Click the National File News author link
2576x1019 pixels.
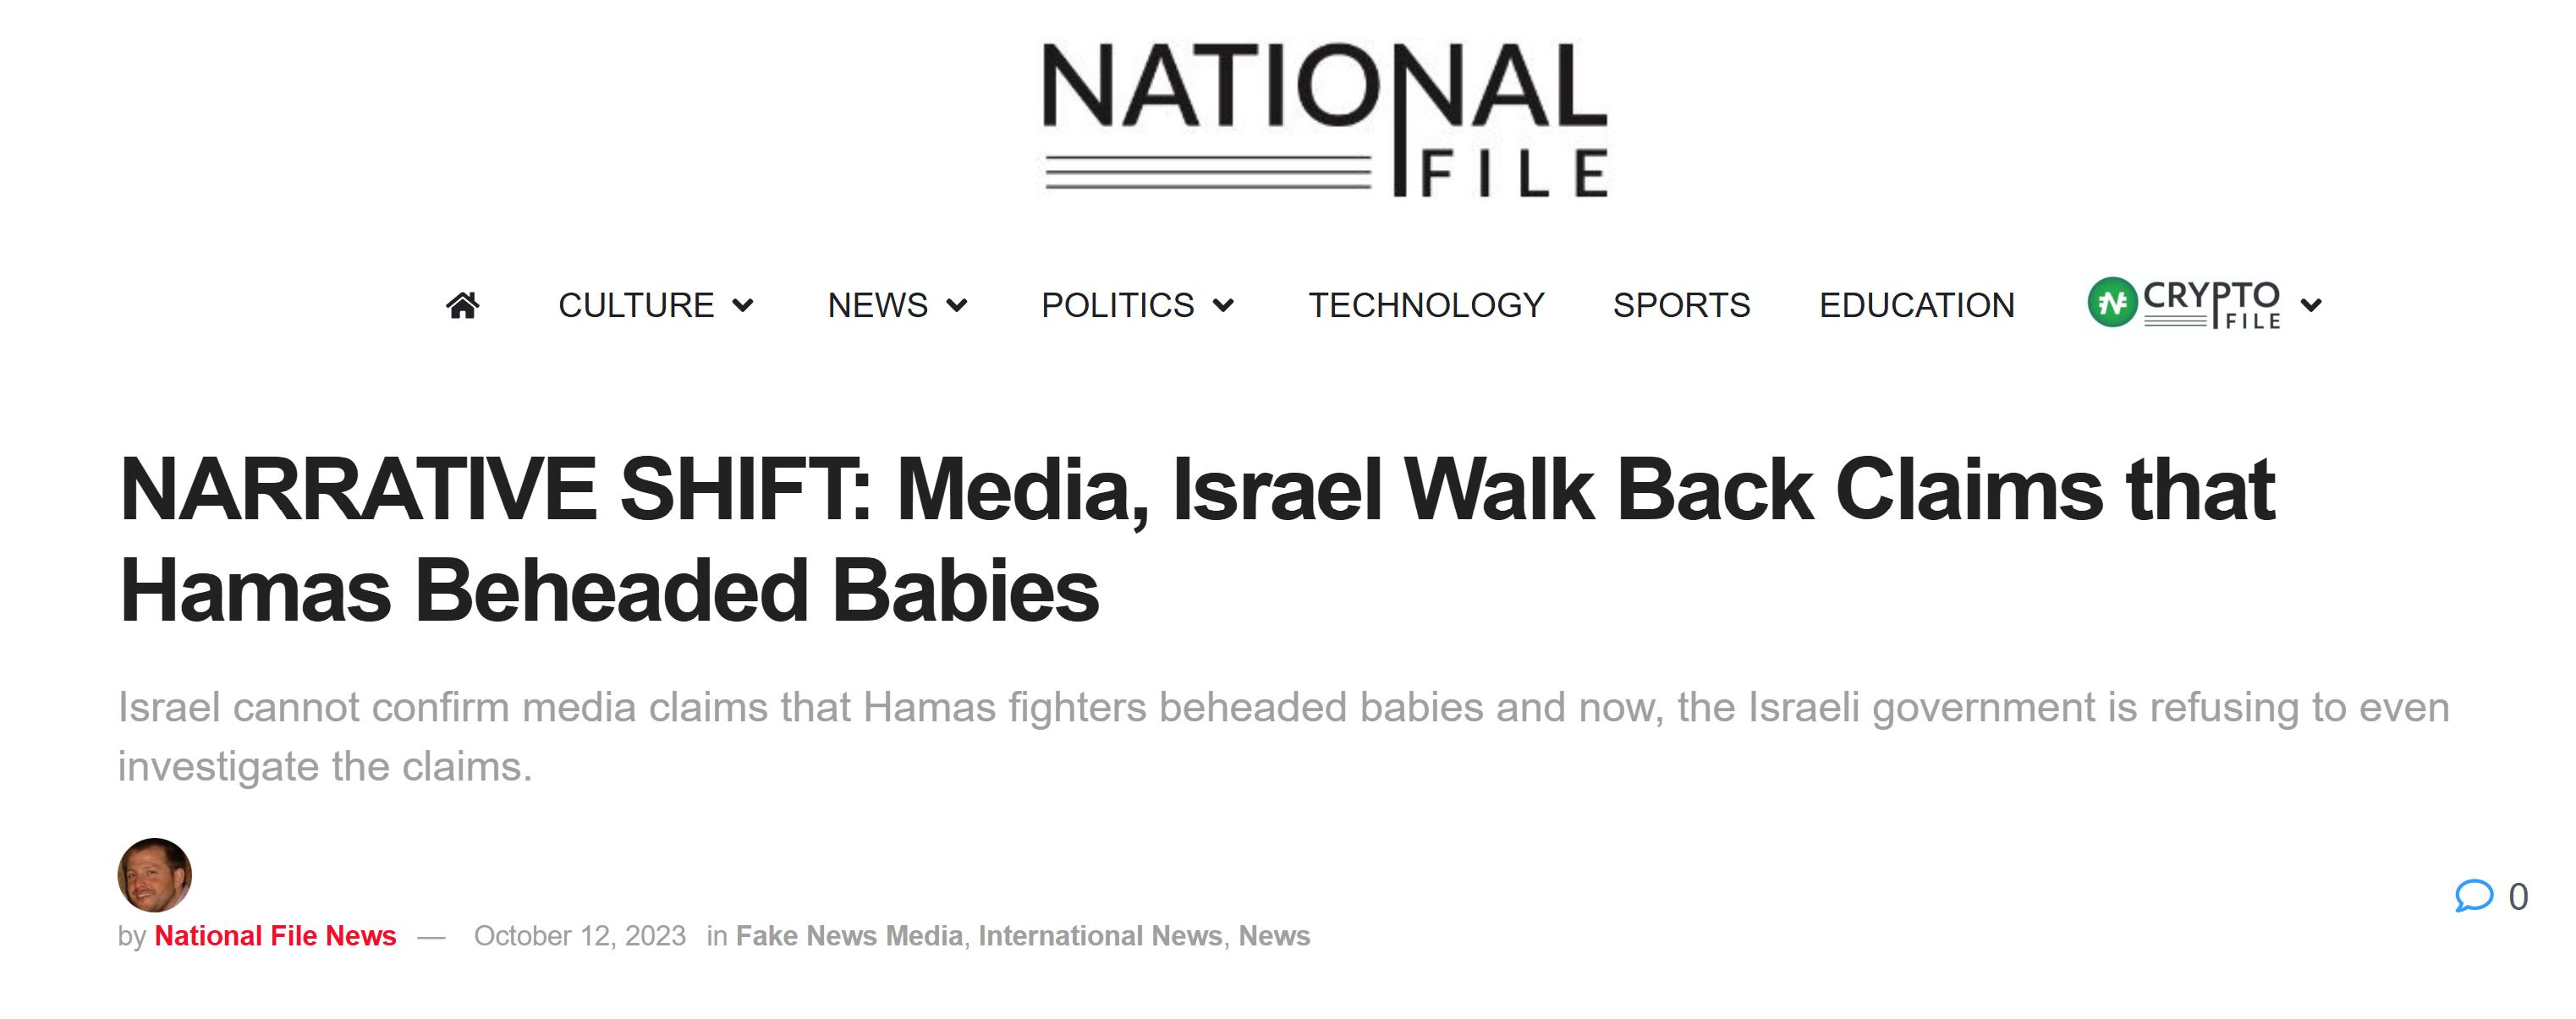(275, 935)
